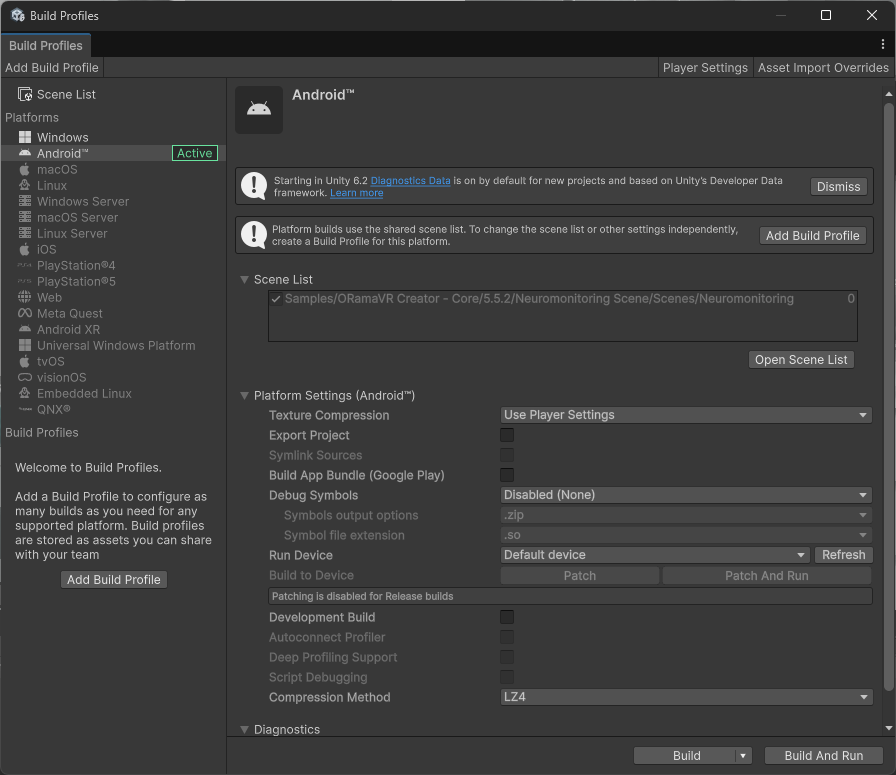This screenshot has width=896, height=775.
Task: Toggle Deep Profiling Support checkbox
Action: click(x=507, y=657)
